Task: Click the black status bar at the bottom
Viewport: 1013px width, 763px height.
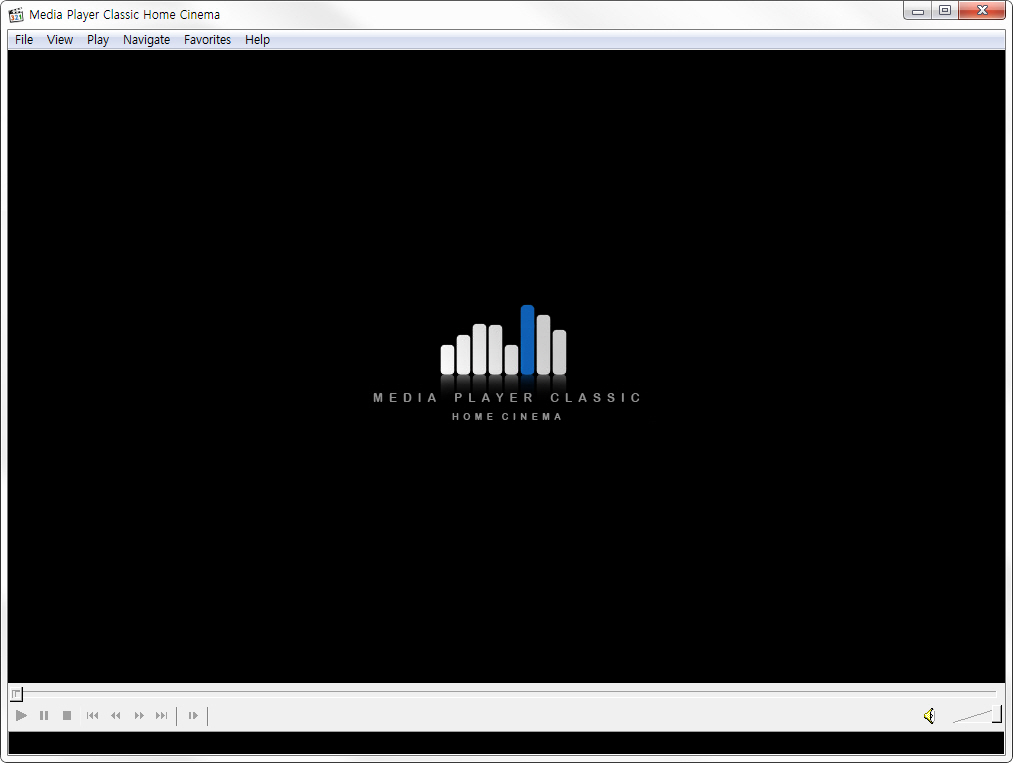Action: [506, 743]
